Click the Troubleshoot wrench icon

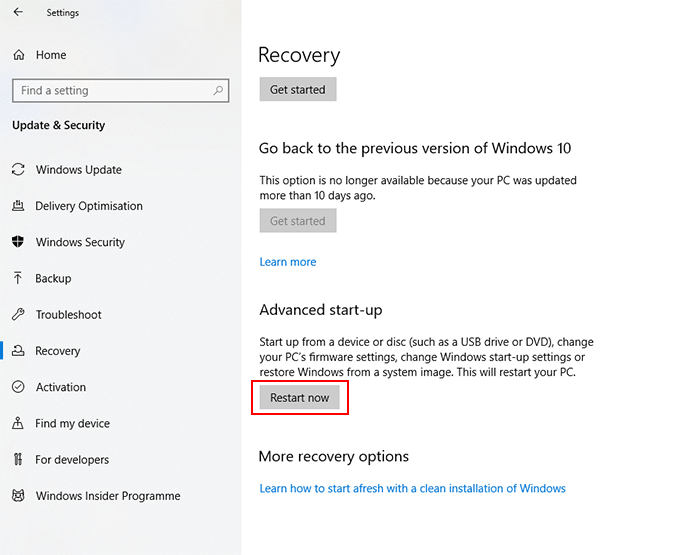(x=18, y=315)
